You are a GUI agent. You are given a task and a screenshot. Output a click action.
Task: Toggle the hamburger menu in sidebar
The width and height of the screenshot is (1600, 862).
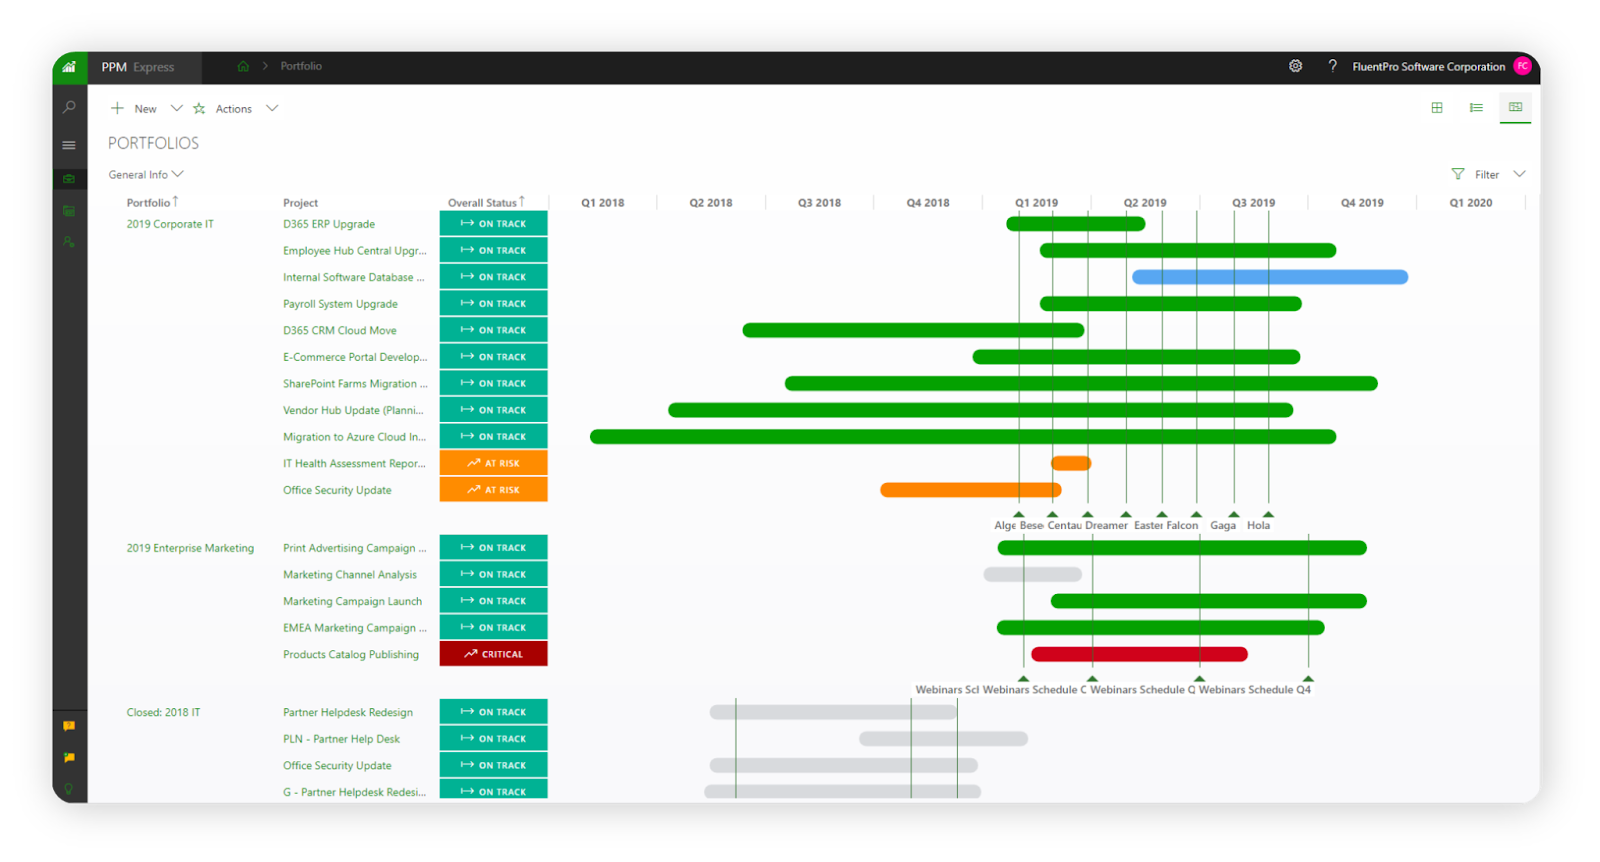(x=69, y=145)
